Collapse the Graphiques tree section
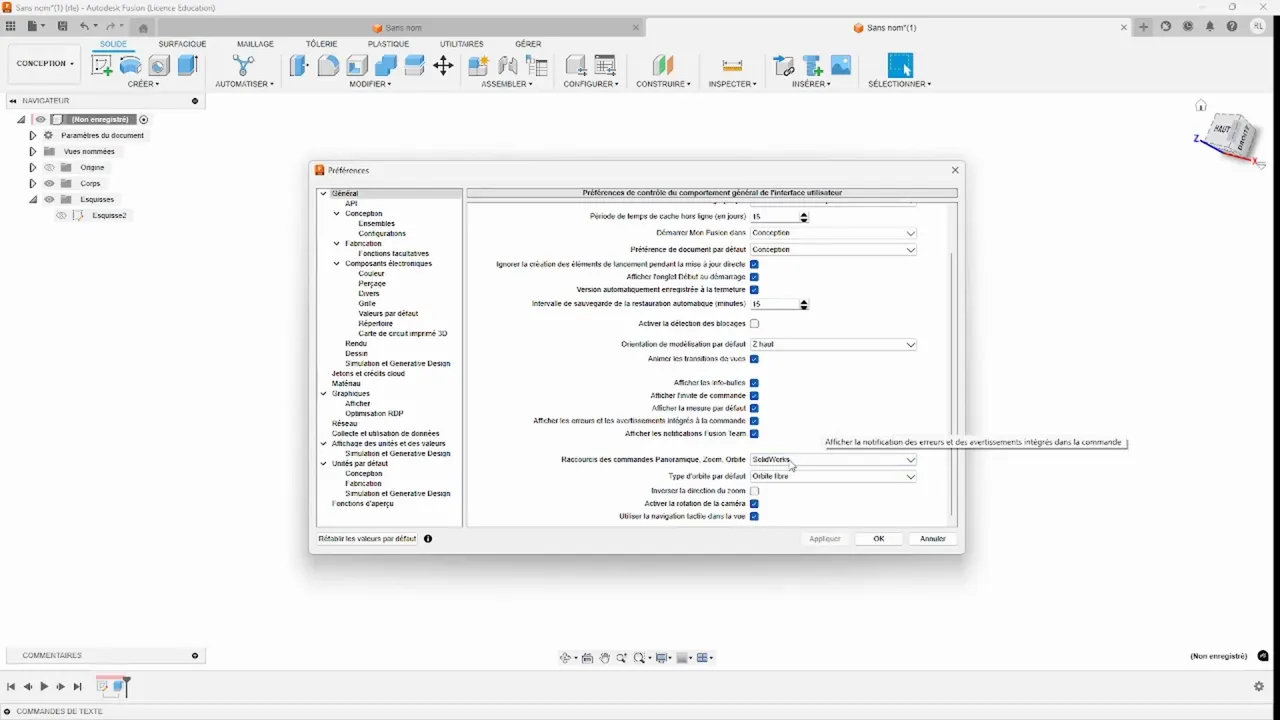Image resolution: width=1280 pixels, height=720 pixels. pos(324,393)
